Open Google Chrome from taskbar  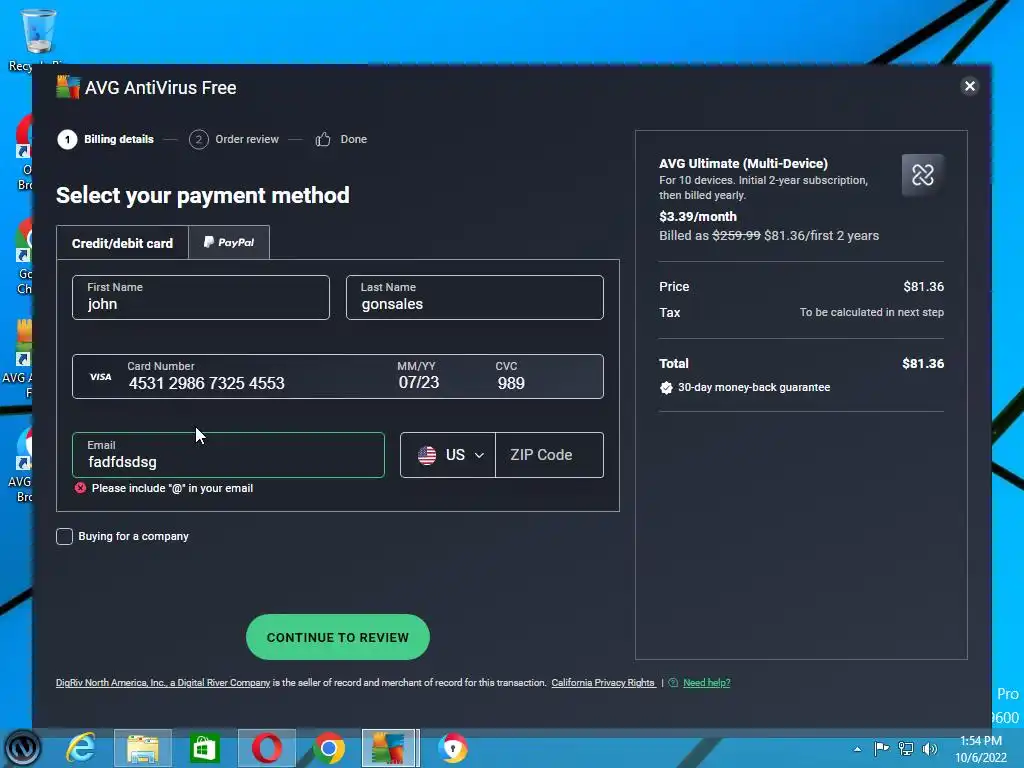coord(329,748)
